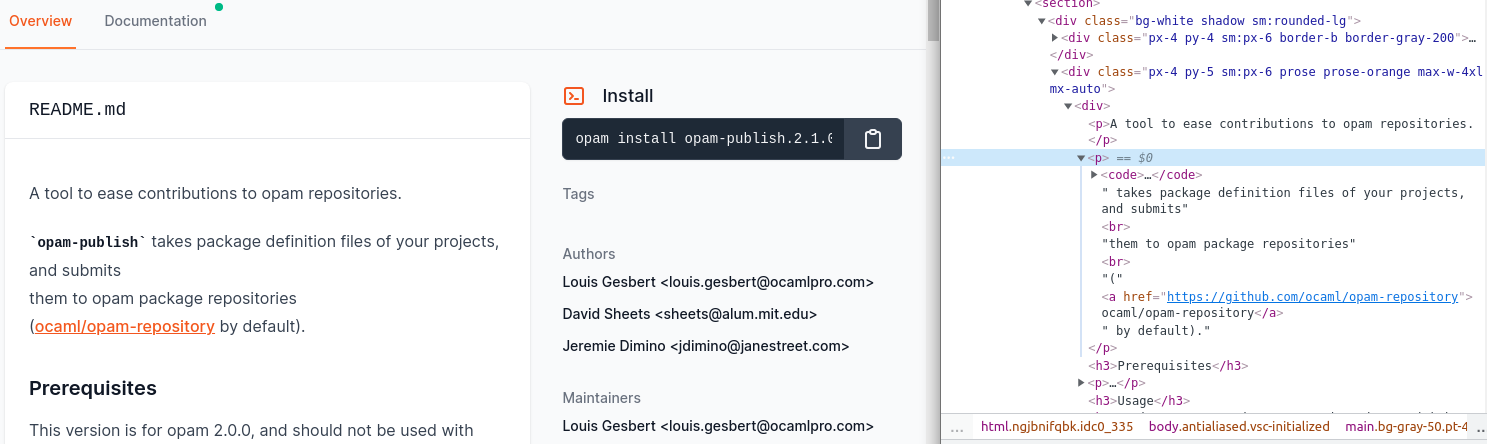The width and height of the screenshot is (1487, 444).
Task: Select the README.md heading text
Action: pos(78,110)
